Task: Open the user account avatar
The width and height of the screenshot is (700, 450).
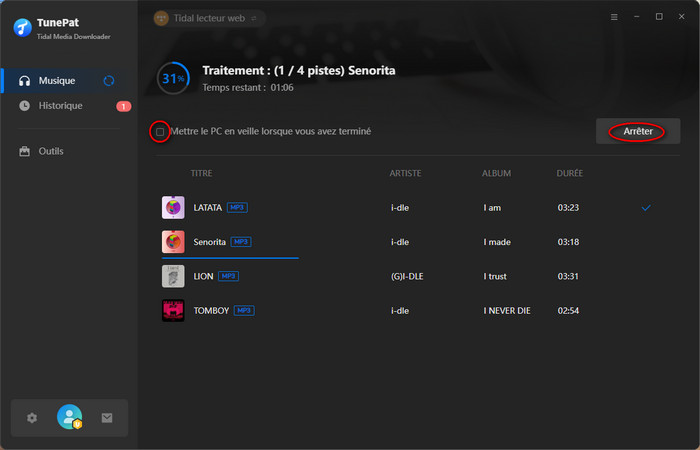Action: 70,417
